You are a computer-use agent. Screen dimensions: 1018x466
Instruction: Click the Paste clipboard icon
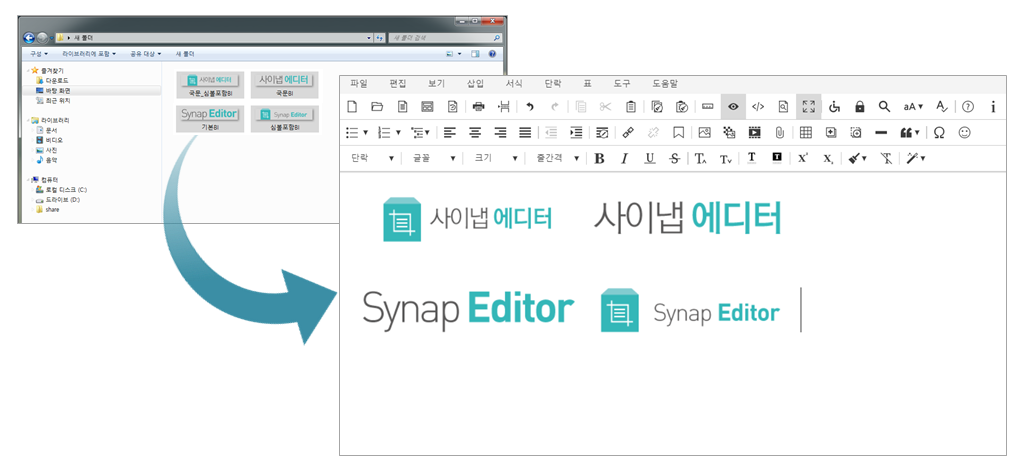(x=631, y=106)
